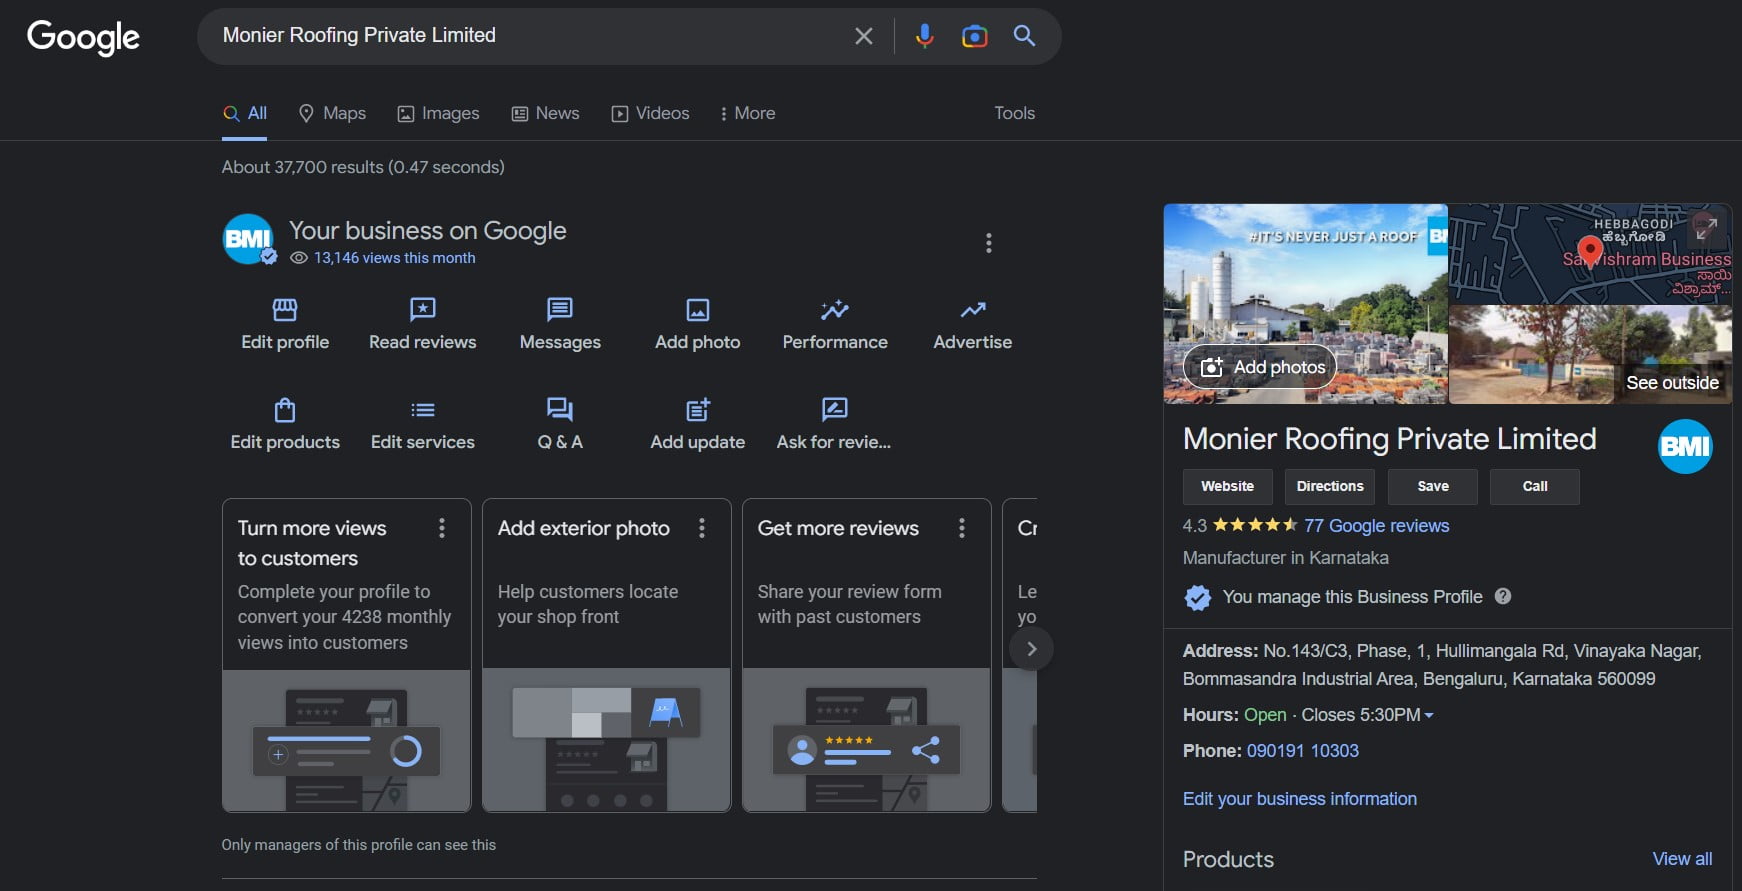Open Edit services
1742x891 pixels.
tap(423, 424)
